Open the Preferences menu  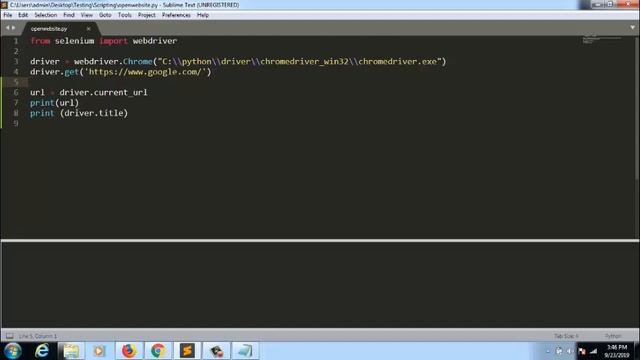click(x=176, y=15)
